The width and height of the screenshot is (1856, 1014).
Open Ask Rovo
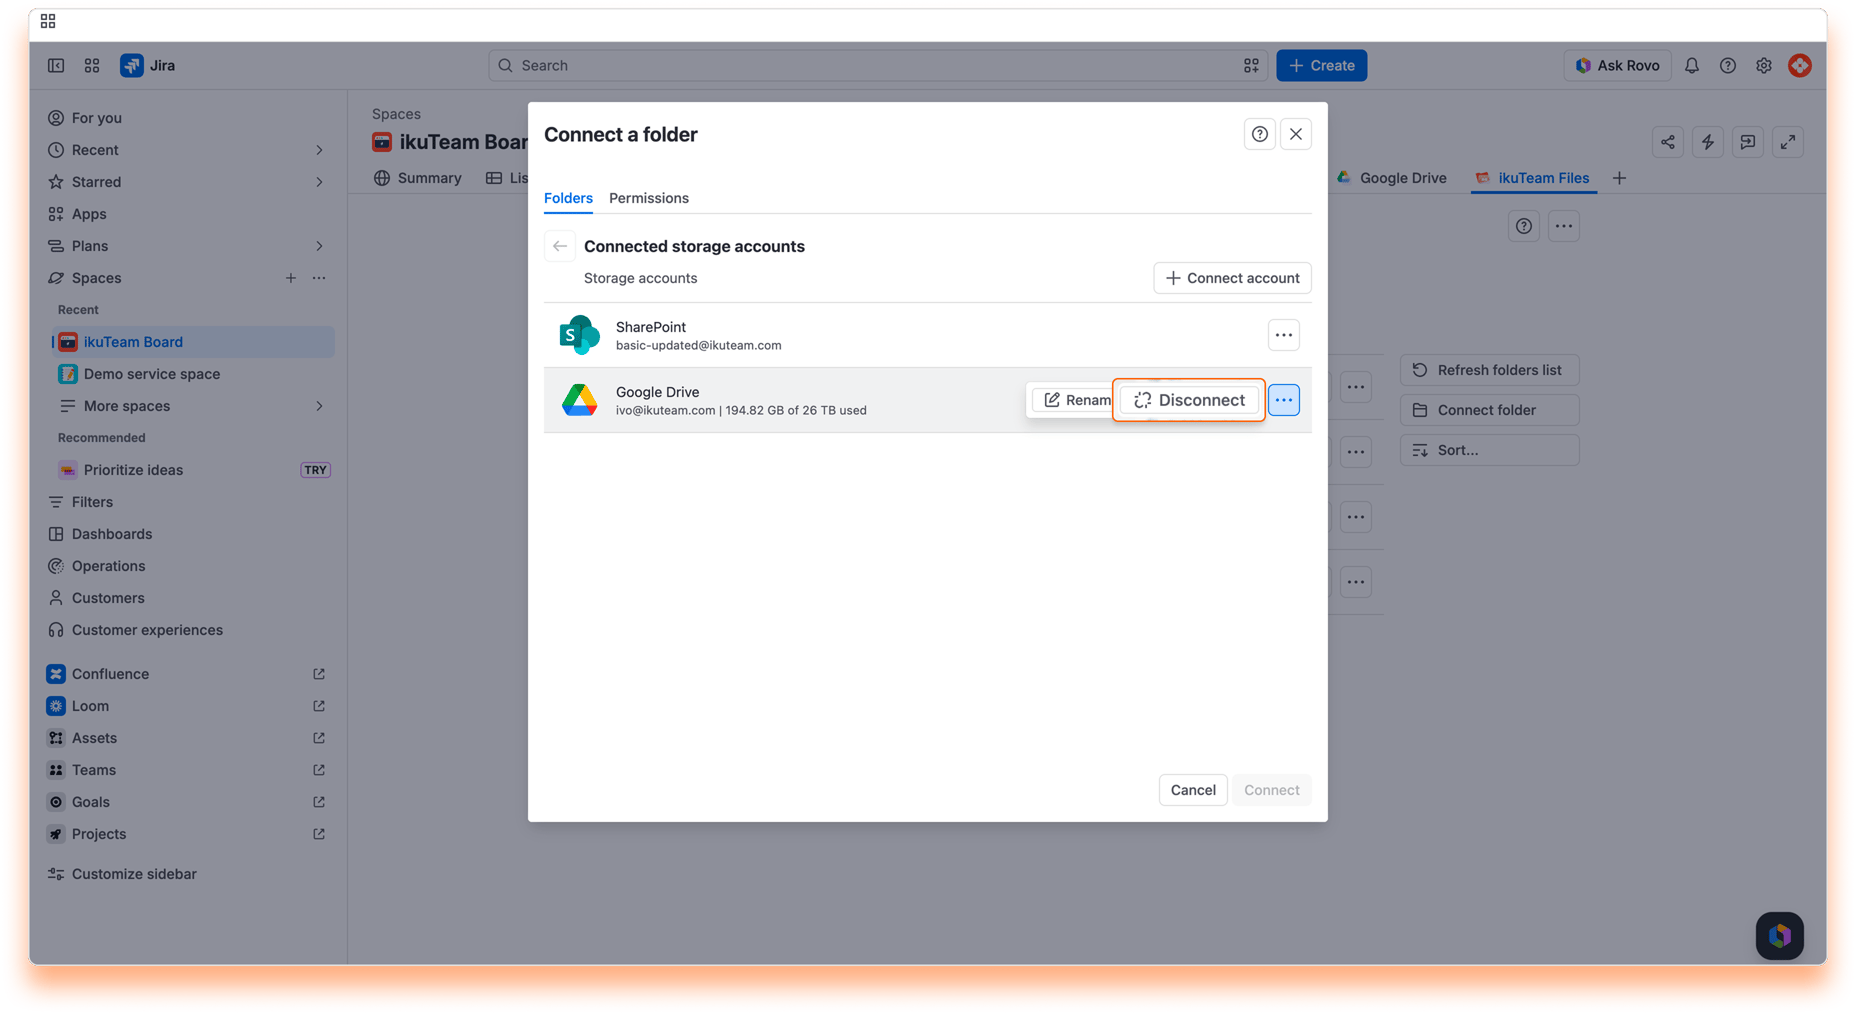1617,66
